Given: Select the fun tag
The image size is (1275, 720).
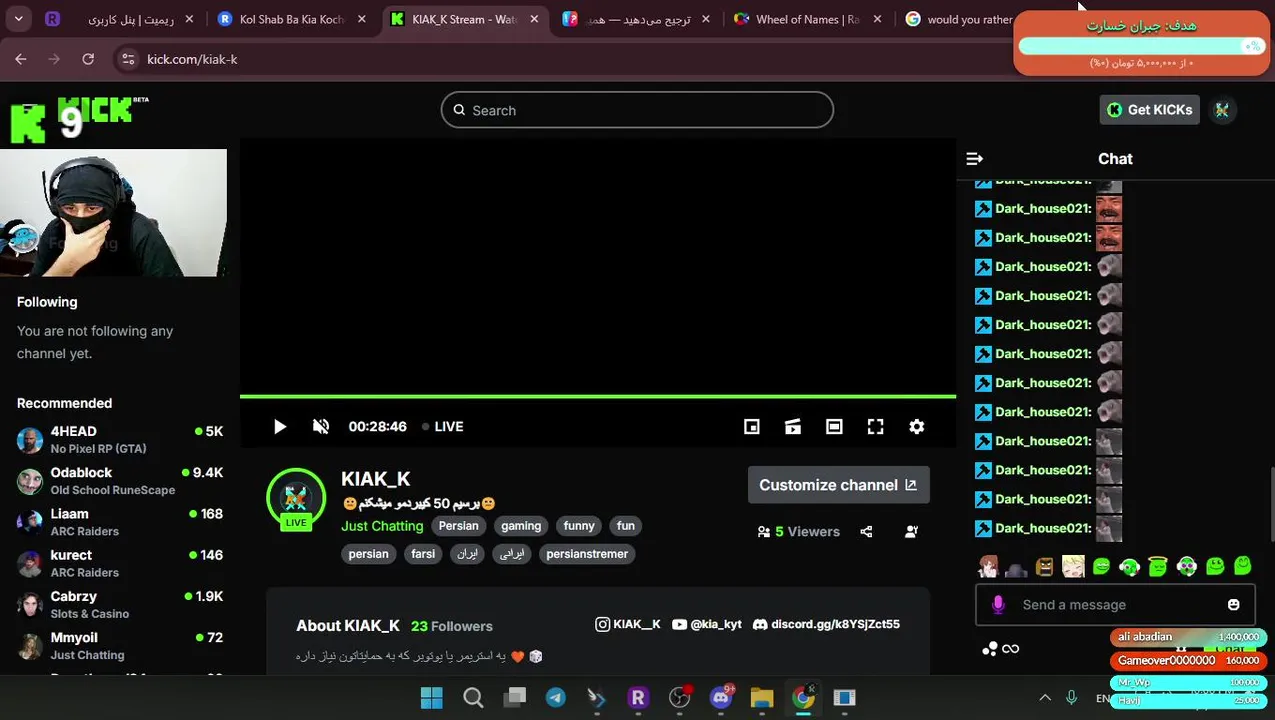Looking at the screenshot, I should click(x=626, y=526).
